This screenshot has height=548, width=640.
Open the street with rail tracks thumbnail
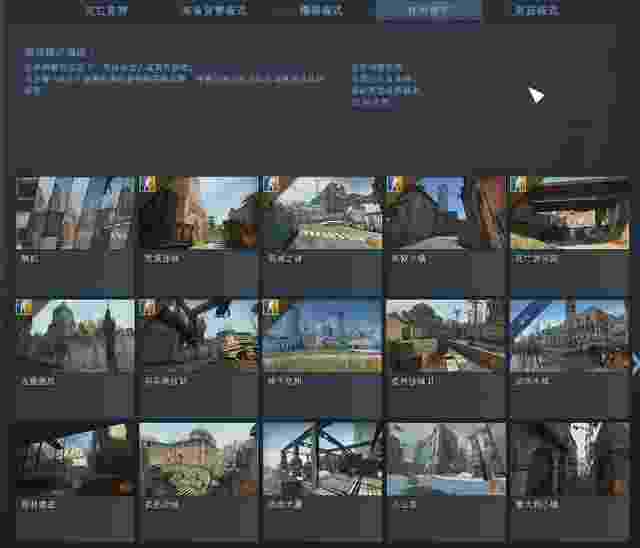click(x=447, y=336)
